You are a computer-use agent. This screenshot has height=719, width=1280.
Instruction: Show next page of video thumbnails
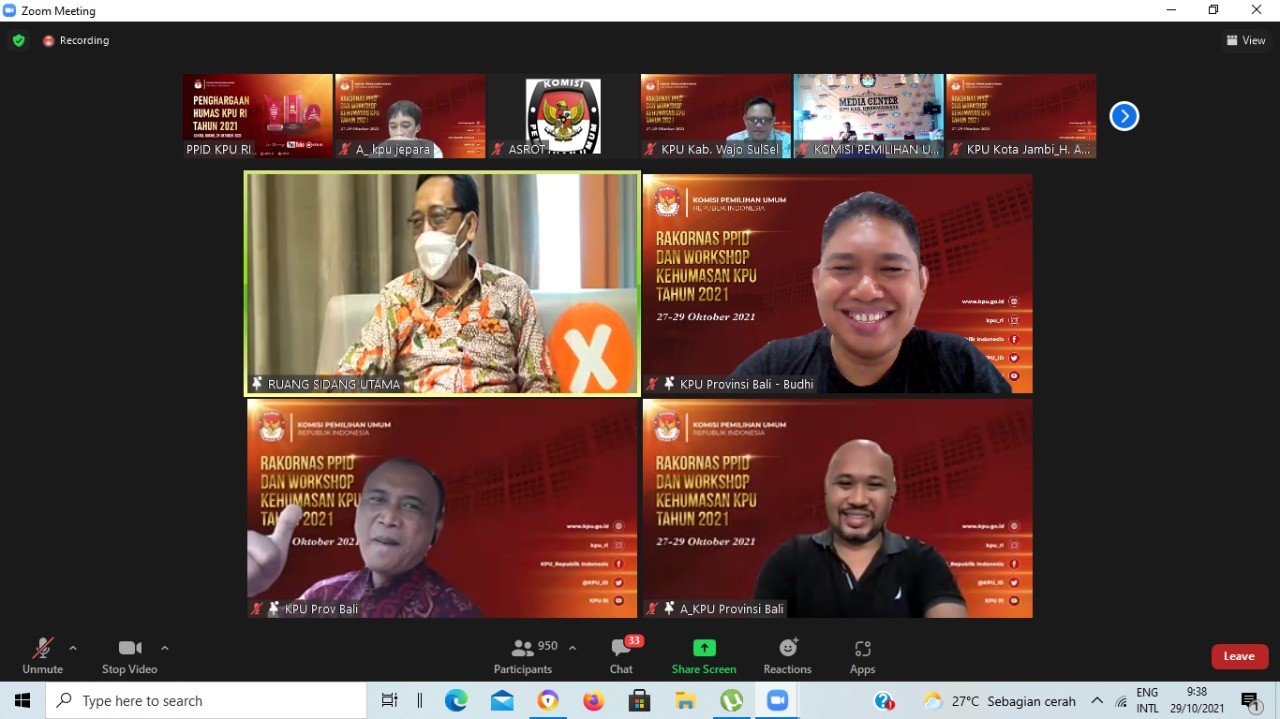tap(1124, 117)
